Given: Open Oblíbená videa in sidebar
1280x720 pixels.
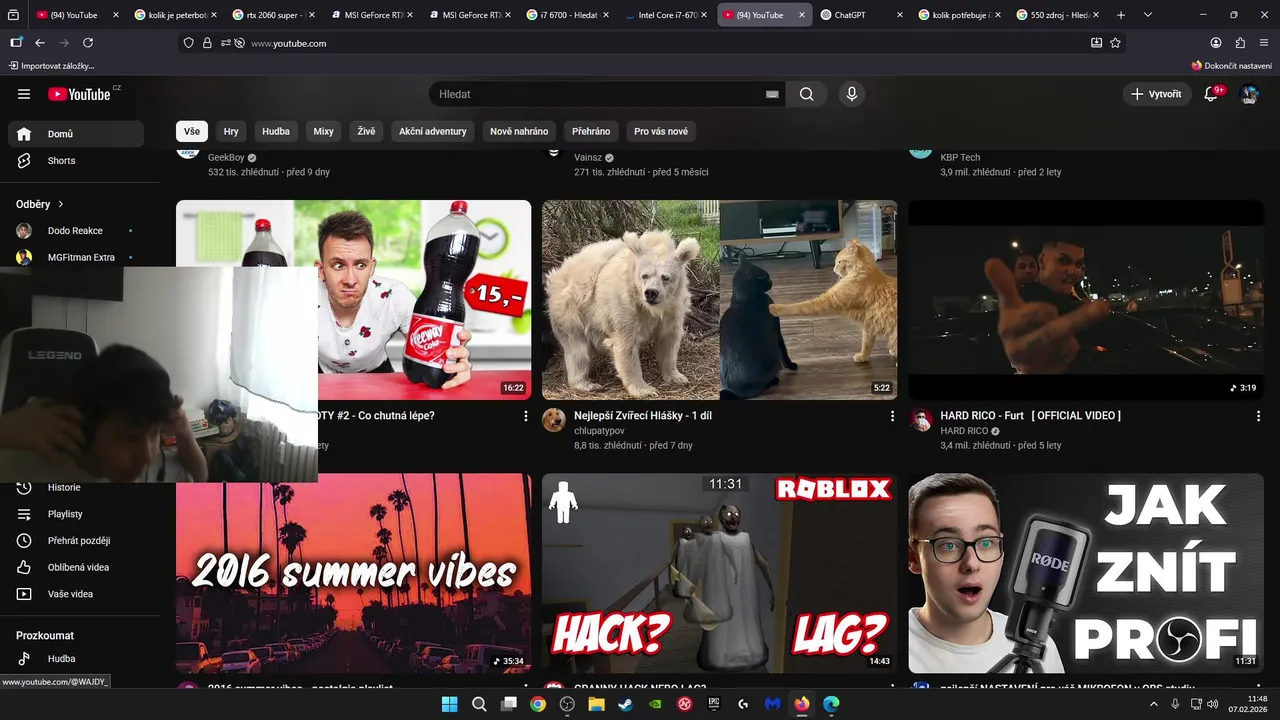Looking at the screenshot, I should [x=76, y=567].
